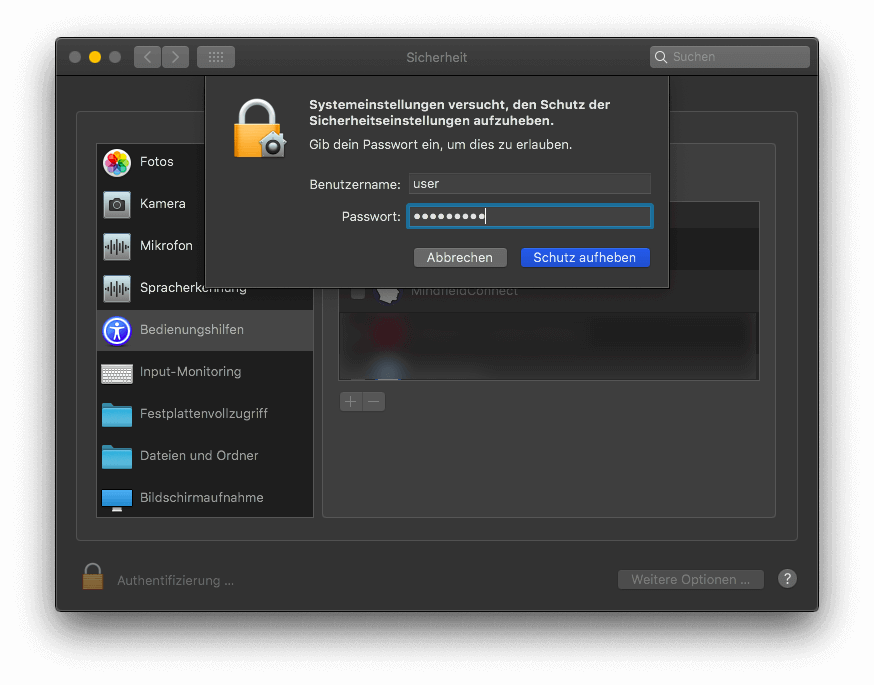
Task: Open Festplattenvollzugriff folder icon
Action: tap(117, 414)
